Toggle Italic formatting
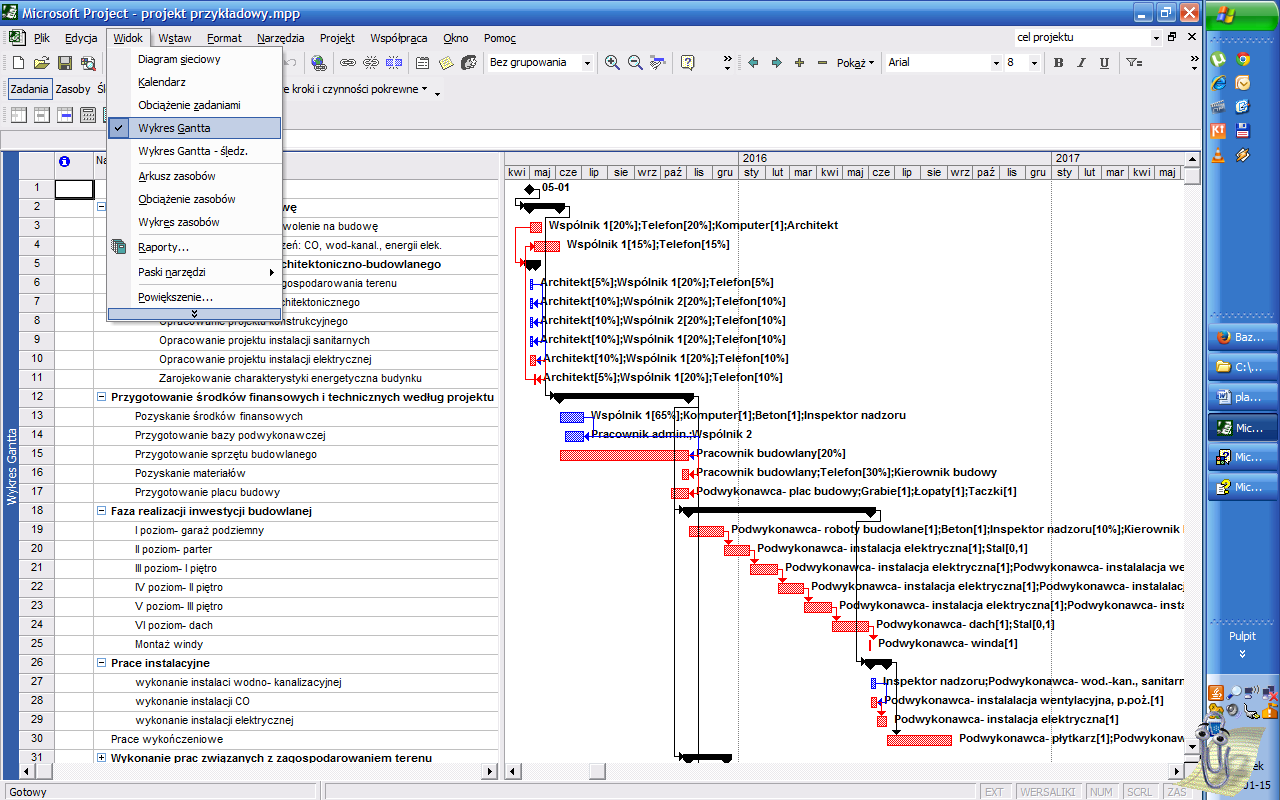Image resolution: width=1280 pixels, height=800 pixels. click(1081, 63)
